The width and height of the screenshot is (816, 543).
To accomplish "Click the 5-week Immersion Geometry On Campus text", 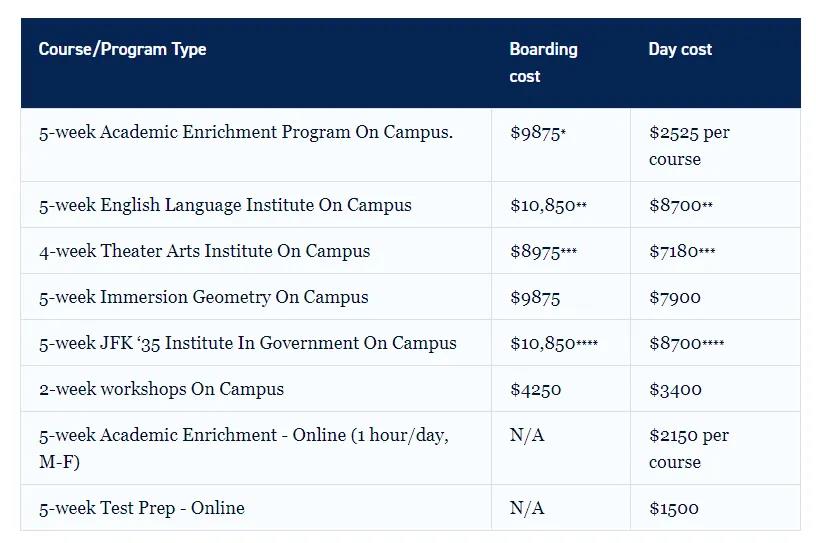I will [x=203, y=297].
